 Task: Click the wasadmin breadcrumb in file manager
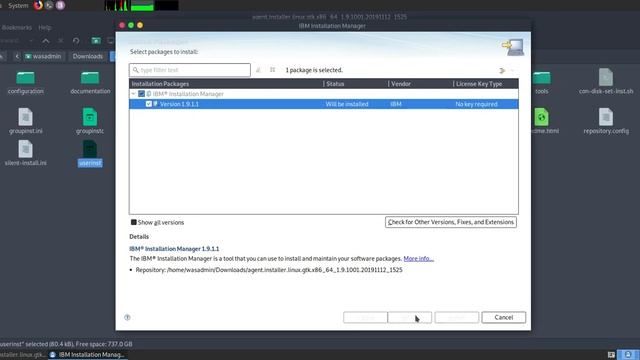(43, 56)
